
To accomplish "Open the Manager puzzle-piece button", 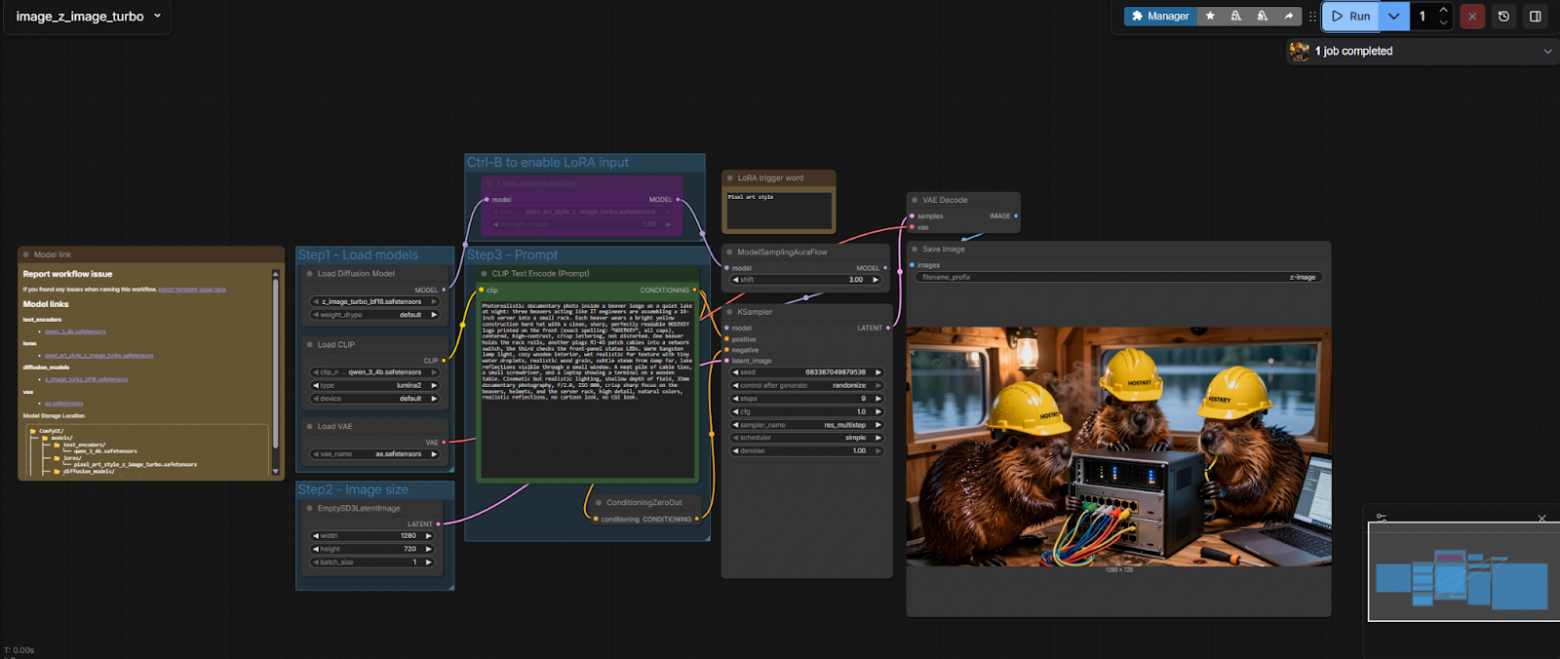I will (x=1160, y=16).
